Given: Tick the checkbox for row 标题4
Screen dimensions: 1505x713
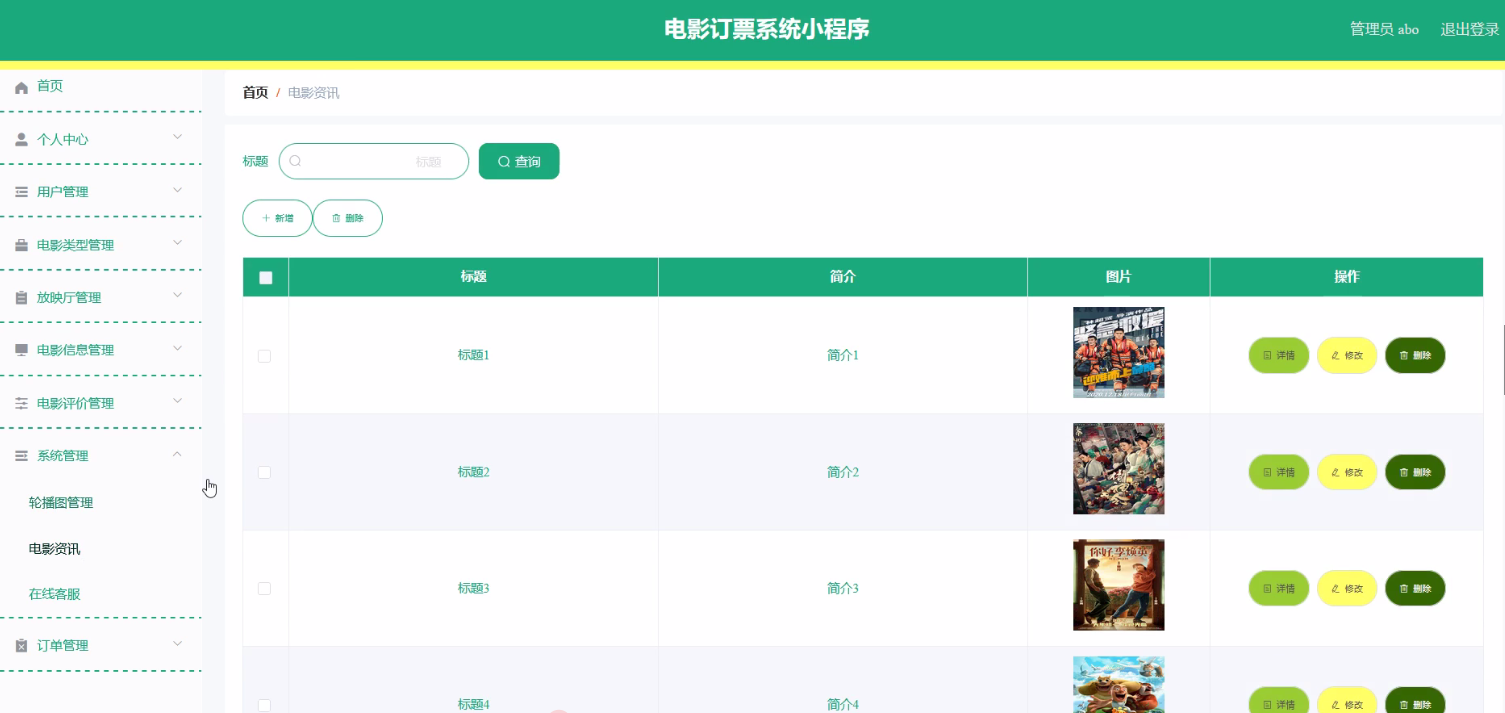Looking at the screenshot, I should click(x=264, y=705).
